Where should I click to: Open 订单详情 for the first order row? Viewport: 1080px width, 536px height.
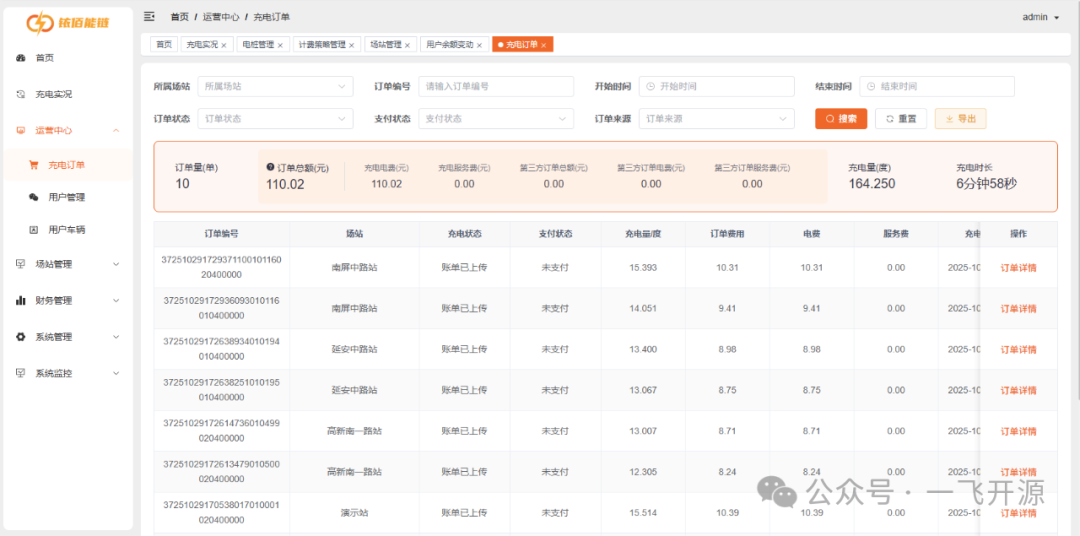(1018, 268)
